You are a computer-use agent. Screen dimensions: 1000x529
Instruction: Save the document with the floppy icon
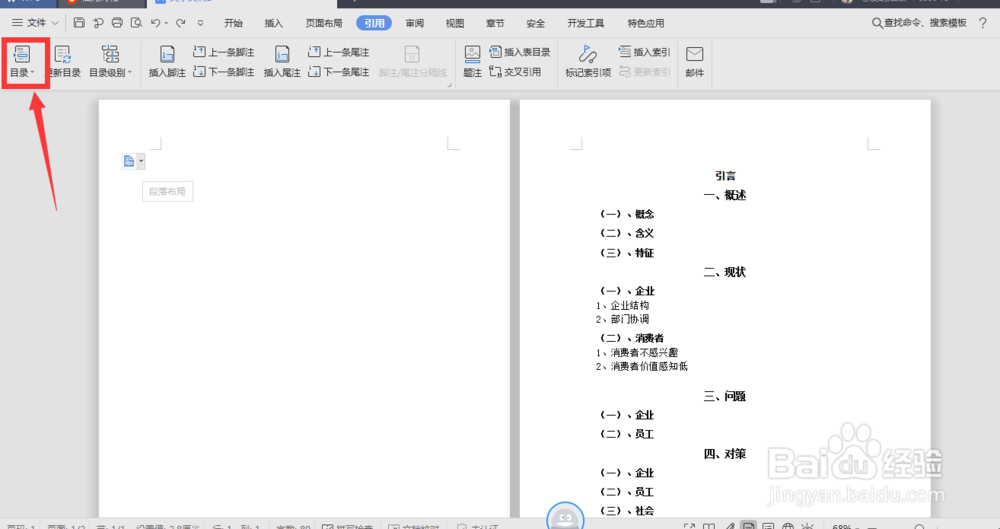(79, 23)
